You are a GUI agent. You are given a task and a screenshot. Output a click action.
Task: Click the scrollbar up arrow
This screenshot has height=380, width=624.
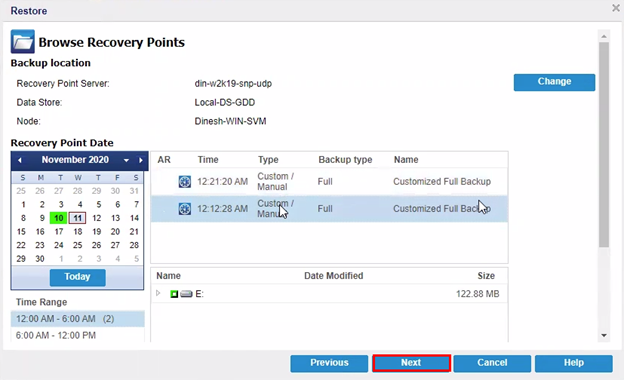tap(604, 36)
